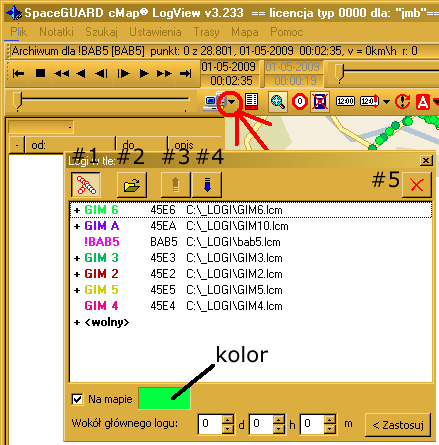Open the Mapa menu

point(245,32)
